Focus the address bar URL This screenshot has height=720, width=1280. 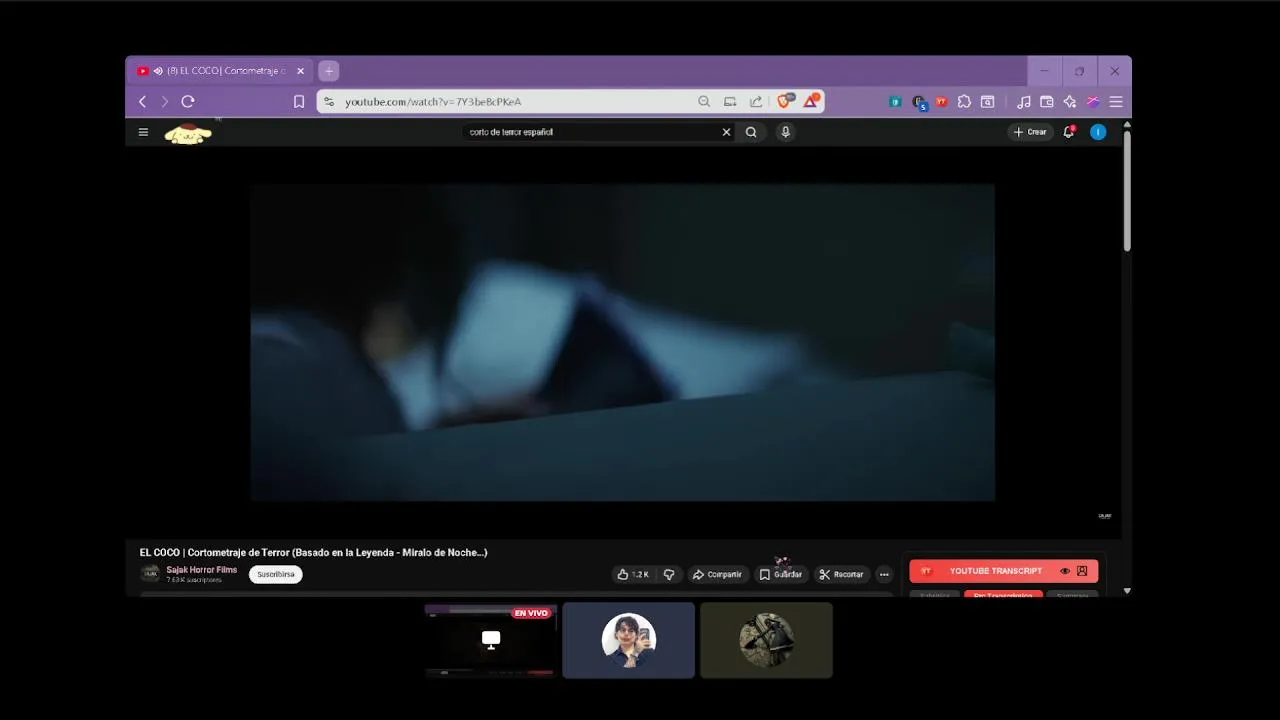(433, 101)
